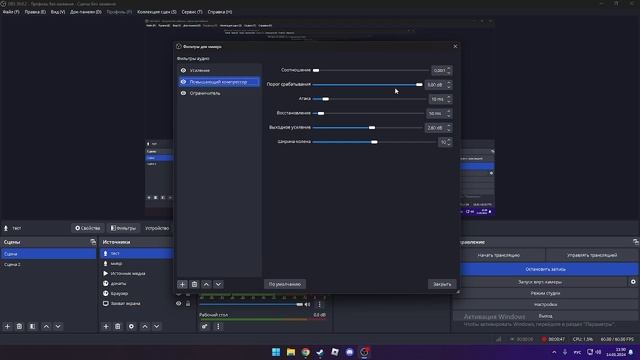Delete the selected scene with the trash icon
The width and height of the screenshot is (640, 360).
19,327
